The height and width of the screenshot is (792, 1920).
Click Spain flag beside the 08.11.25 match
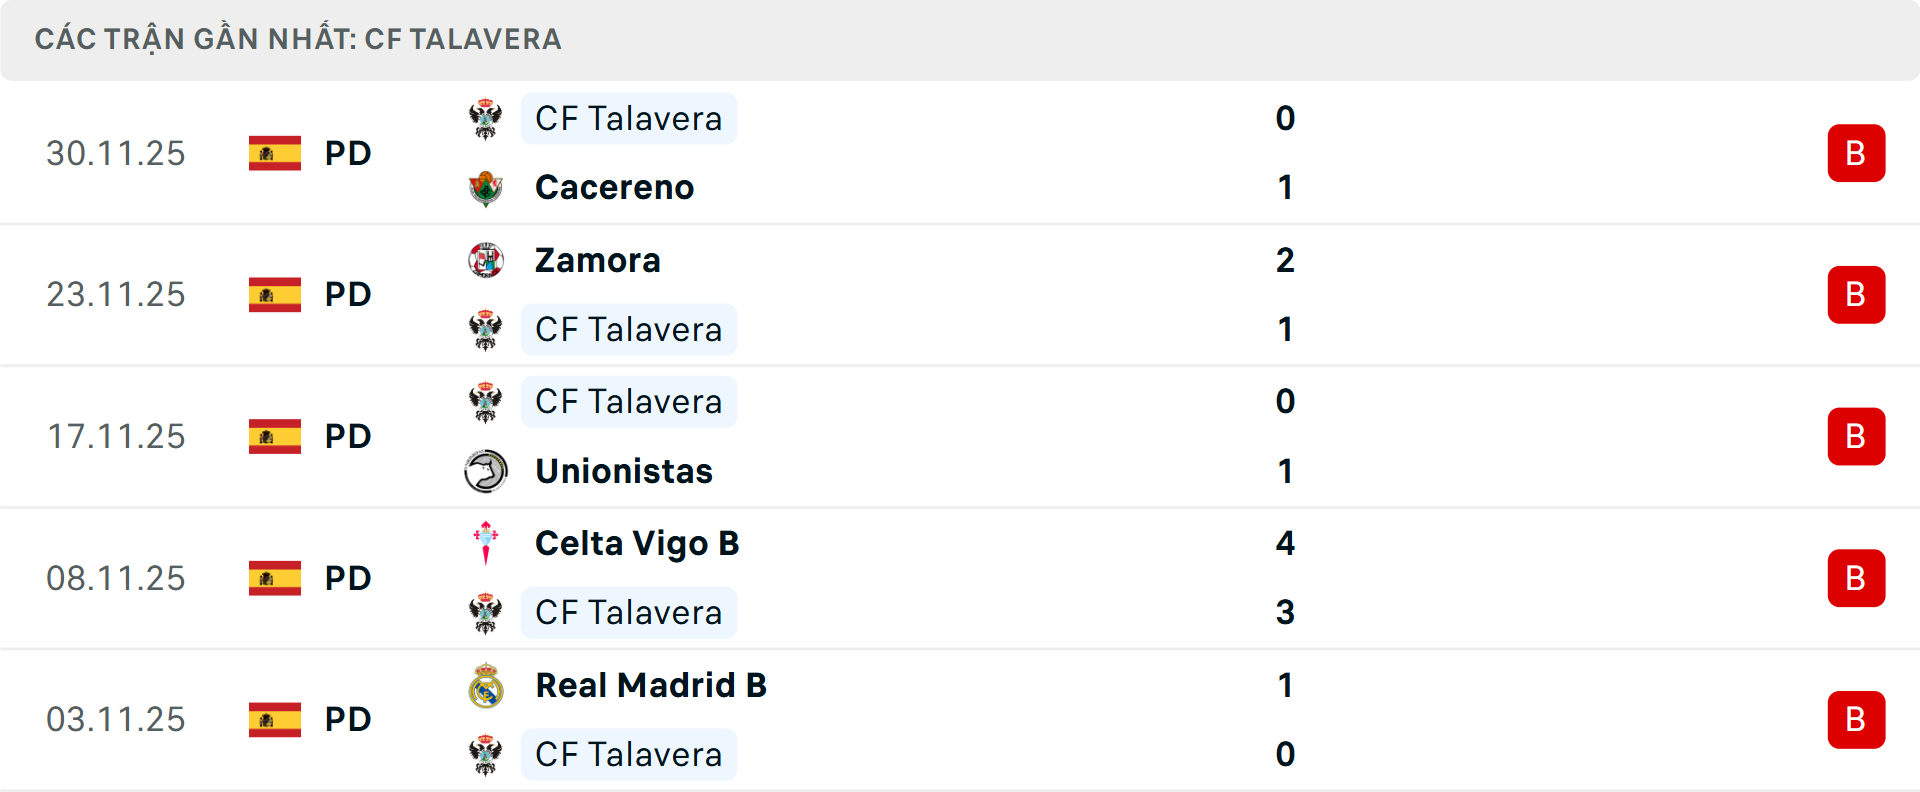[x=275, y=578]
